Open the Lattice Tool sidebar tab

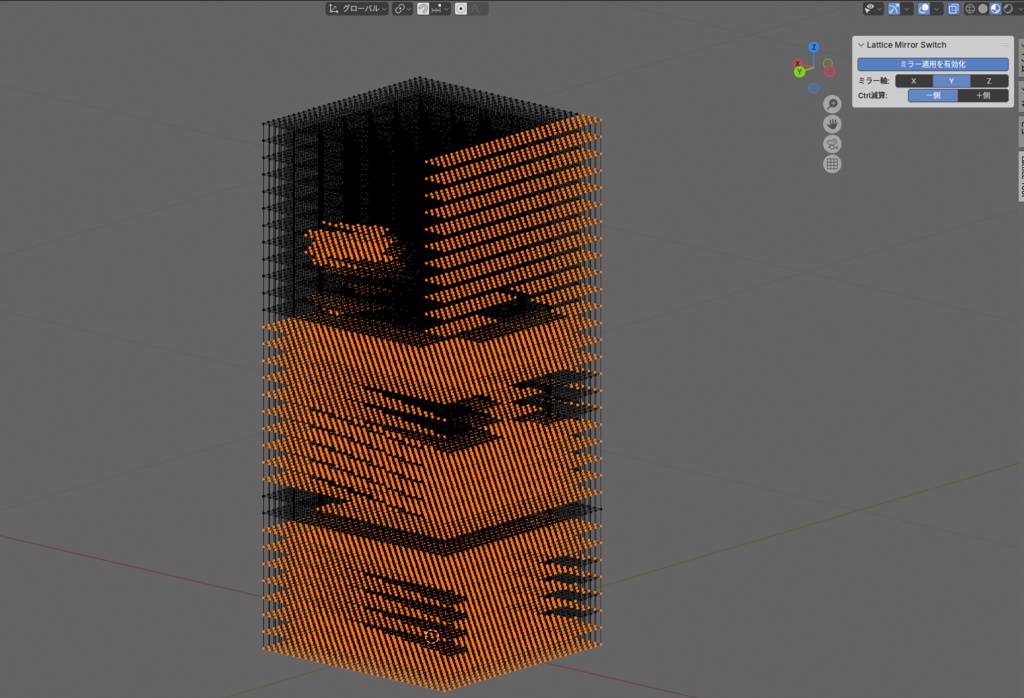[x=1020, y=176]
